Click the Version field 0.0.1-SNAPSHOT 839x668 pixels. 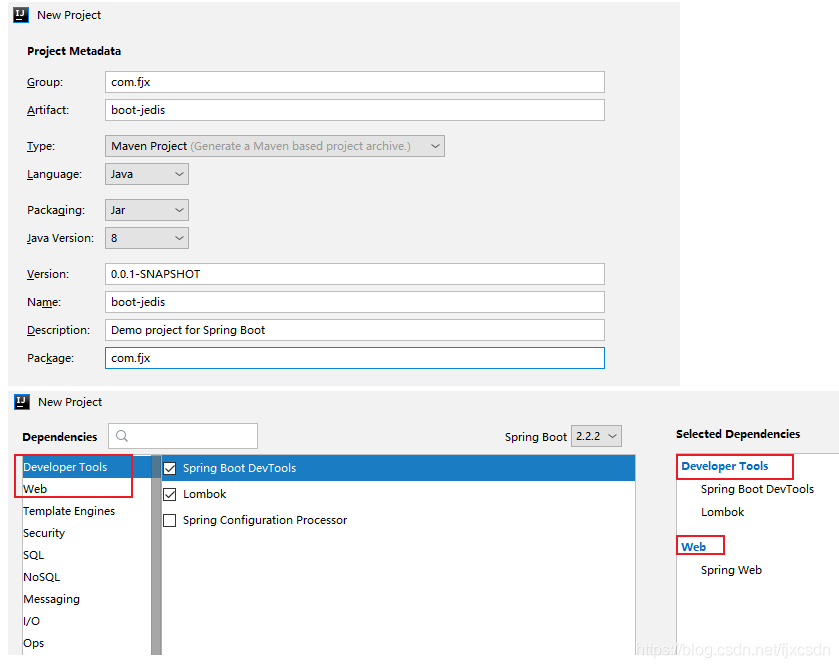[x=355, y=274]
